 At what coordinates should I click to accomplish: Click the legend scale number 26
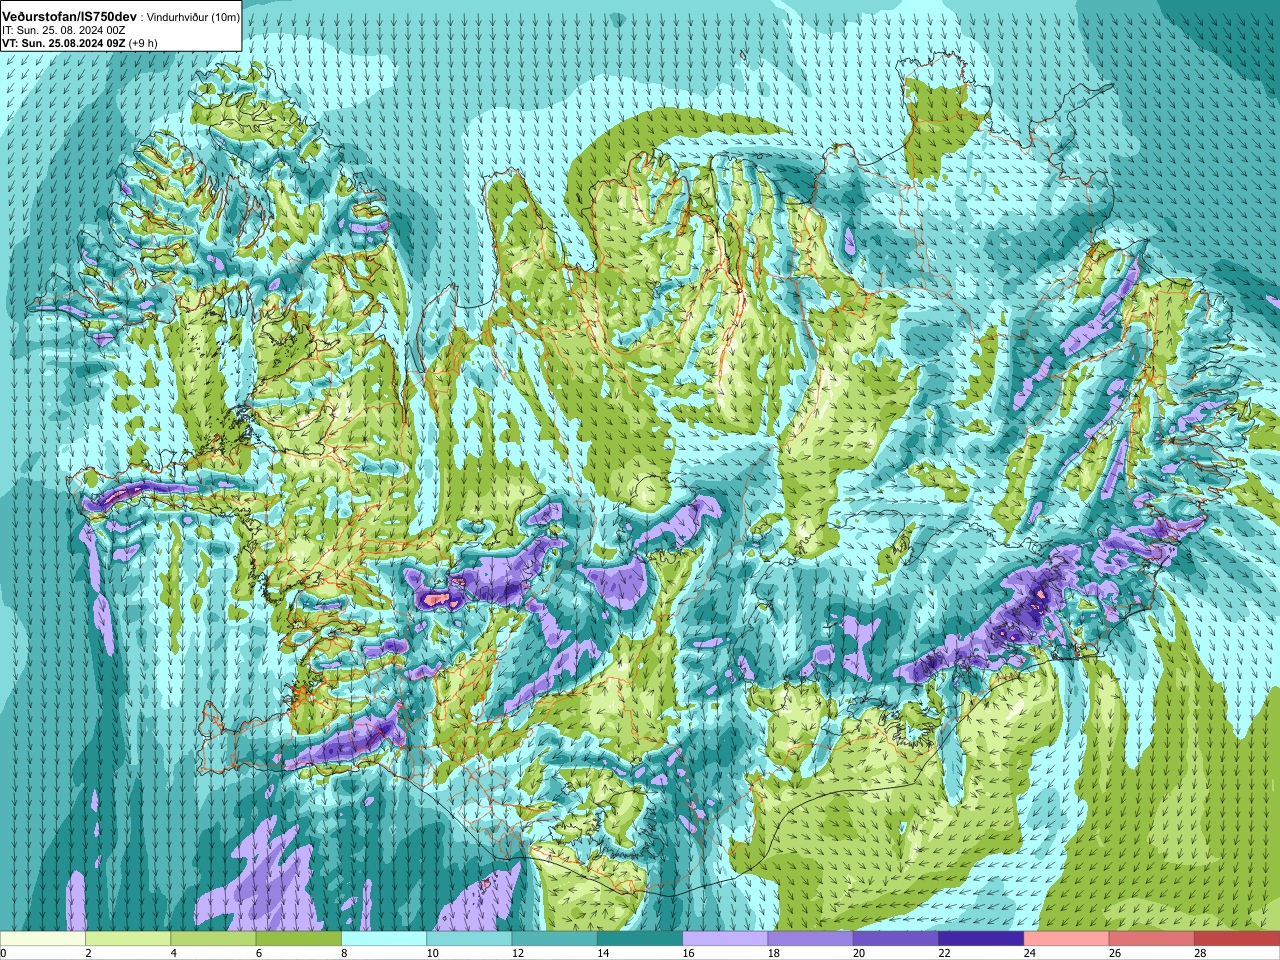(1115, 953)
